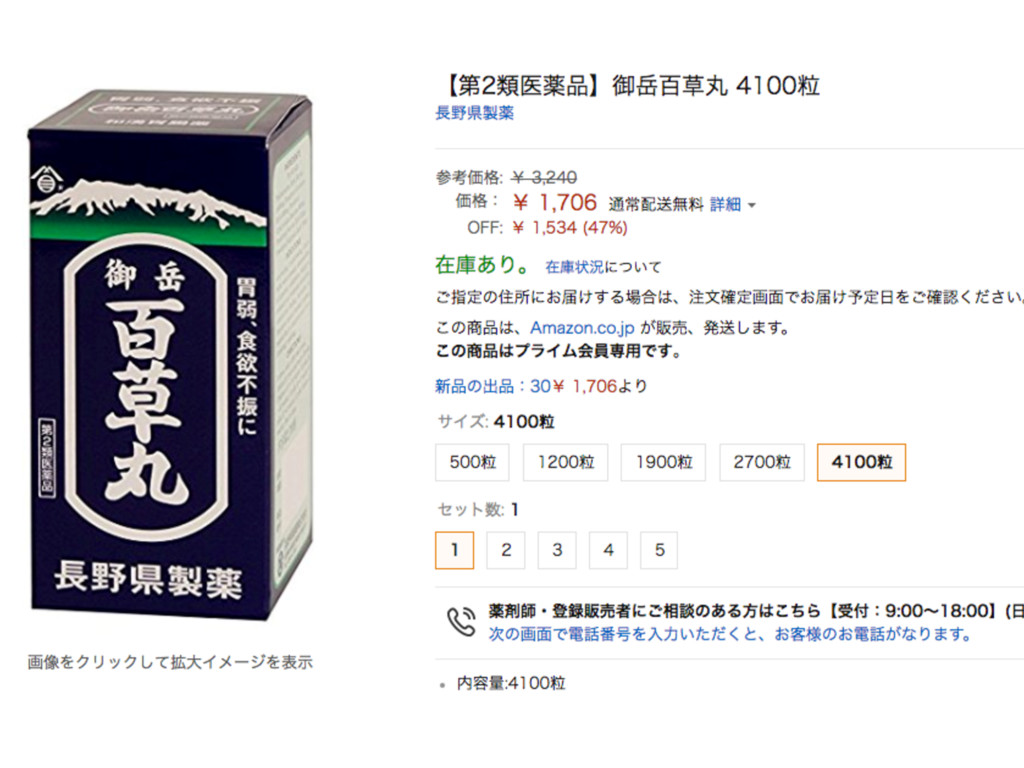This screenshot has height=768, width=1024.
Task: Open the 在庫状況 availability link
Action: coord(575,266)
